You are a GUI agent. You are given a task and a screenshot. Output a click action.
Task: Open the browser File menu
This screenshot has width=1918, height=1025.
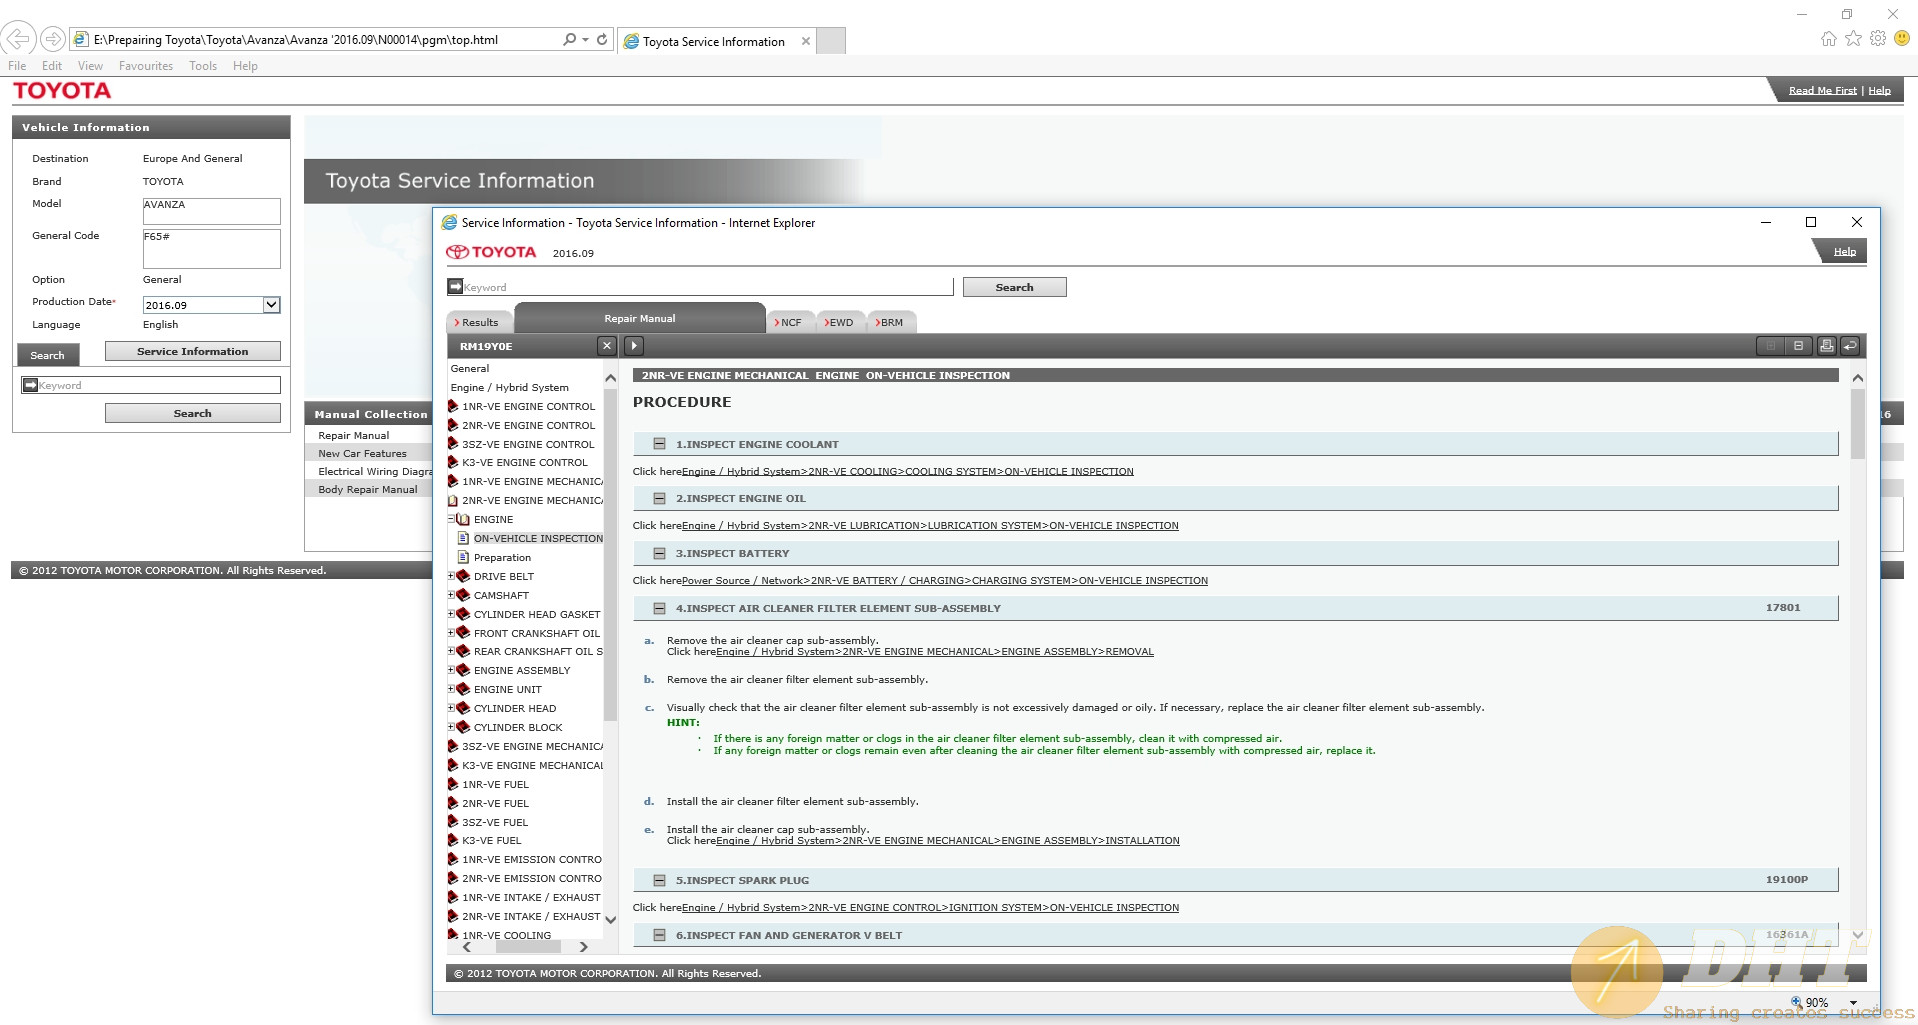pos(17,66)
